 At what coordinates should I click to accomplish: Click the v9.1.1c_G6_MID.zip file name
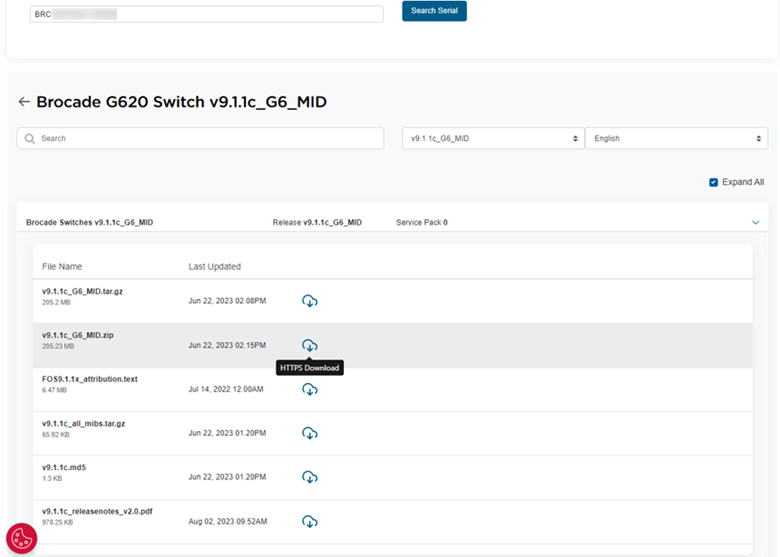point(78,335)
